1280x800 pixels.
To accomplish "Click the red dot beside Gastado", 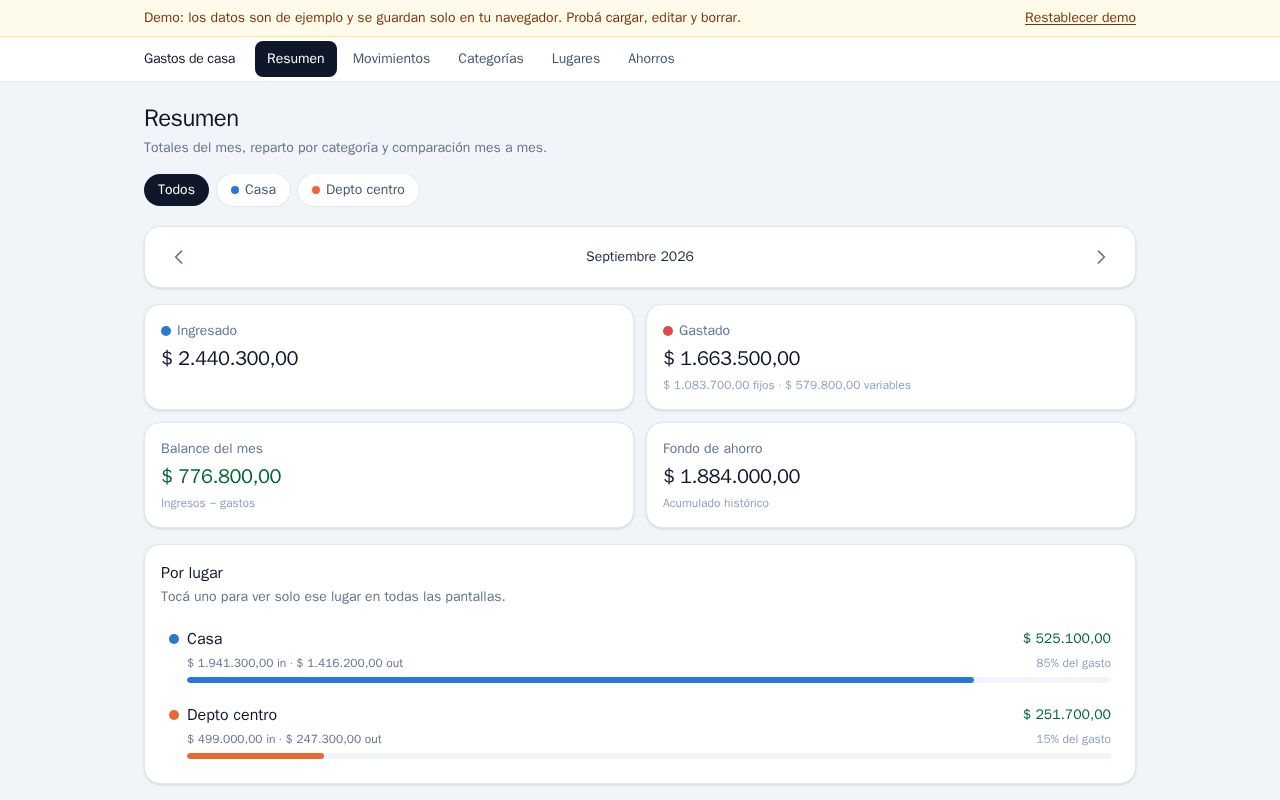I will pyautogui.click(x=668, y=331).
